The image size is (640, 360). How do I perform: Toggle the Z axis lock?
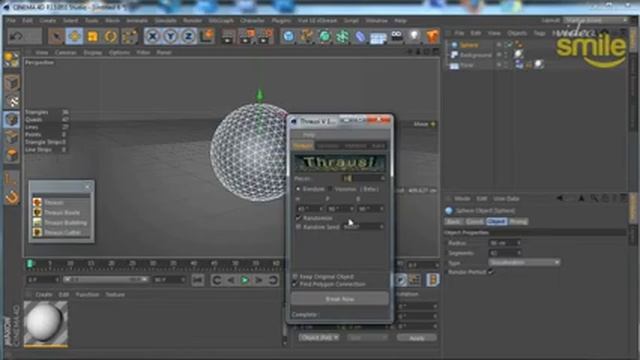click(189, 37)
